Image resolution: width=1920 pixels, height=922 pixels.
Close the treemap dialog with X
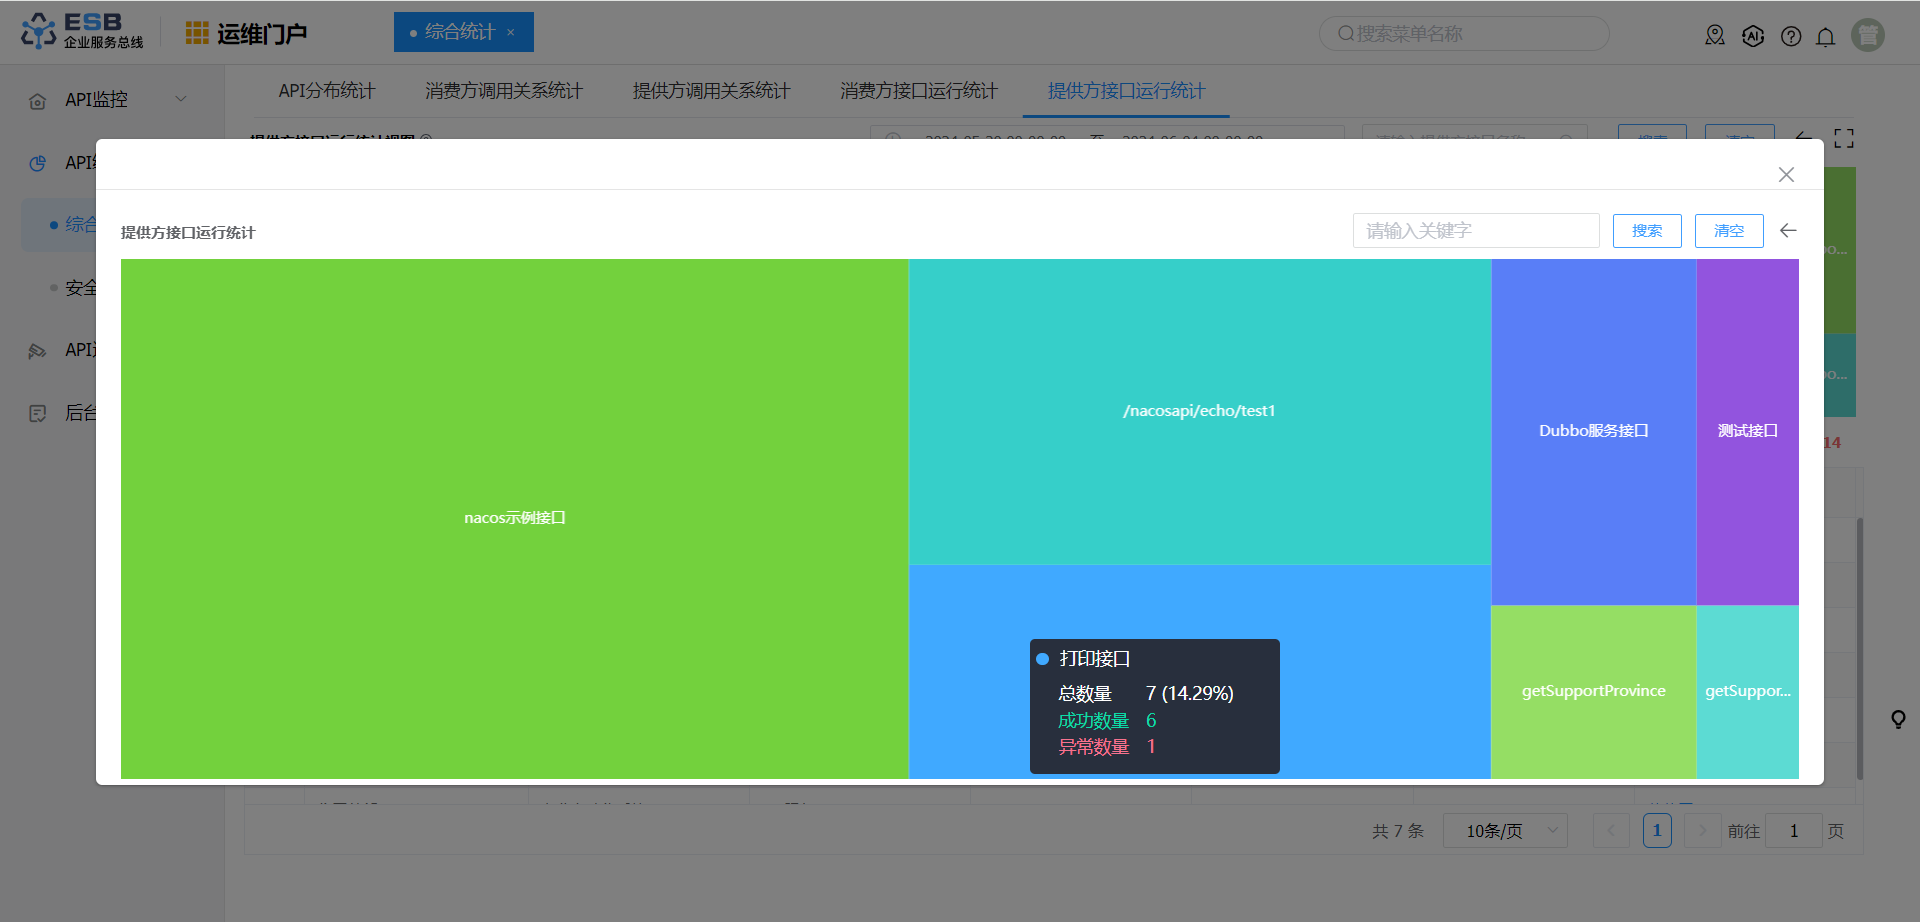pyautogui.click(x=1786, y=175)
